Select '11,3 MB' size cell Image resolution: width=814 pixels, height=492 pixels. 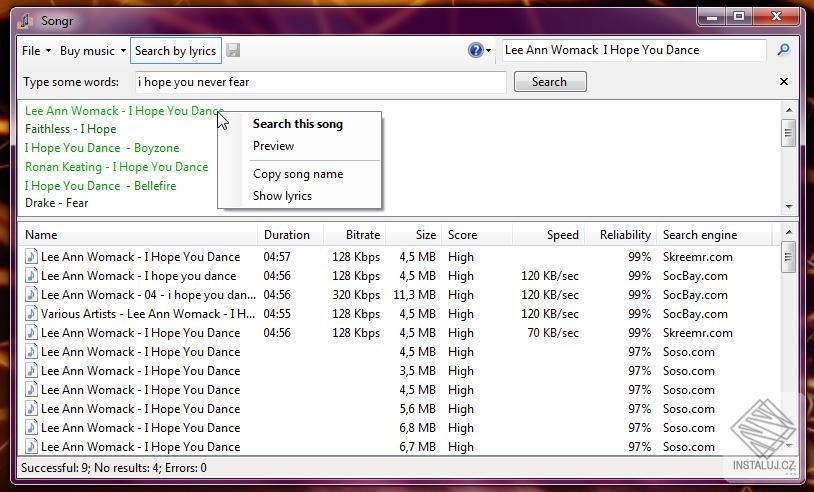(x=414, y=295)
